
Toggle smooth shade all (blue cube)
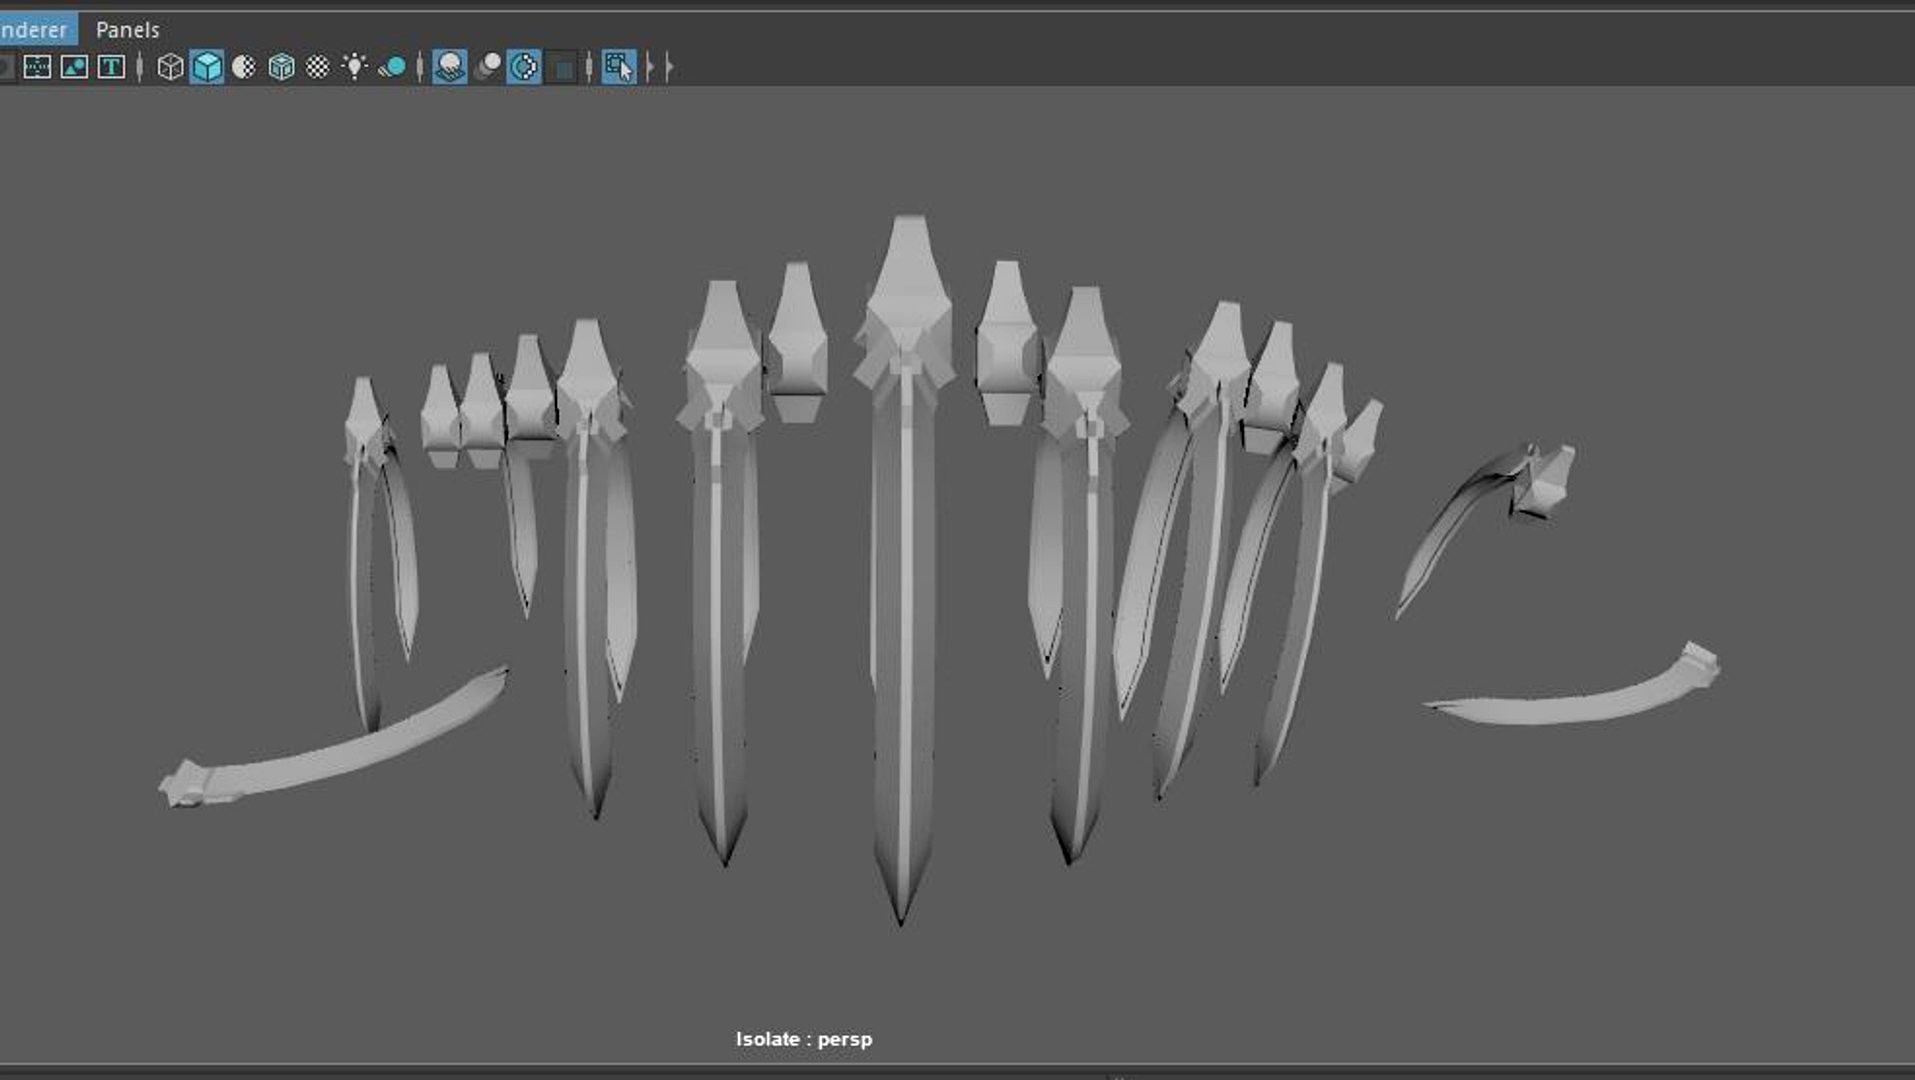click(207, 67)
